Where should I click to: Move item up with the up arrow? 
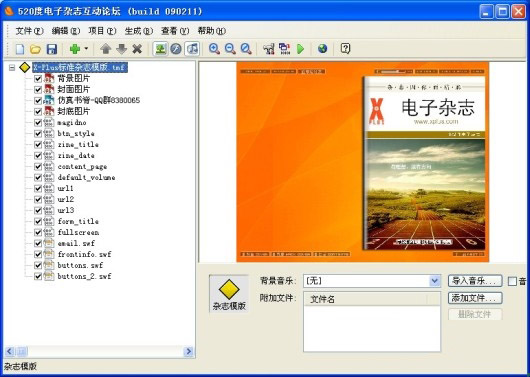pos(106,49)
